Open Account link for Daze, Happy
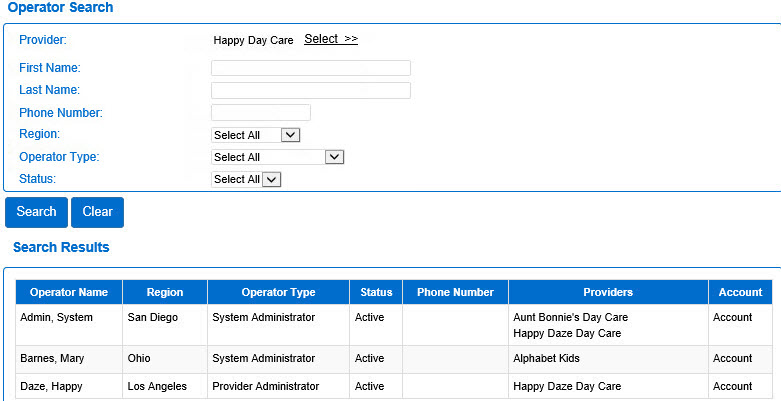This screenshot has width=781, height=401. point(732,386)
